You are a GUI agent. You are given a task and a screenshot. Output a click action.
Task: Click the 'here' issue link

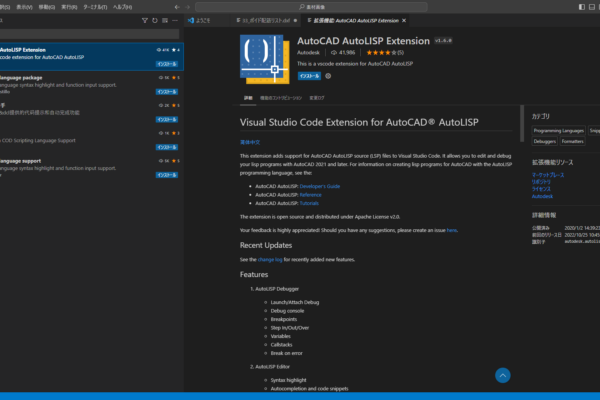(x=452, y=230)
